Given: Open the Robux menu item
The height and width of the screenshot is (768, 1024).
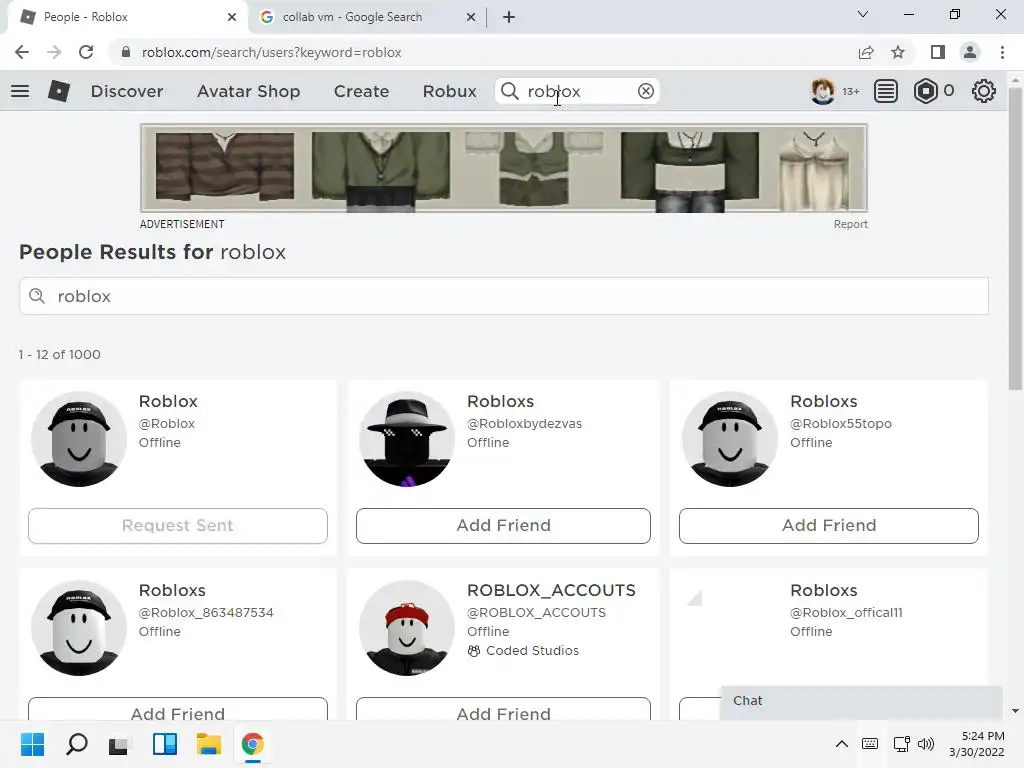Looking at the screenshot, I should [x=449, y=91].
